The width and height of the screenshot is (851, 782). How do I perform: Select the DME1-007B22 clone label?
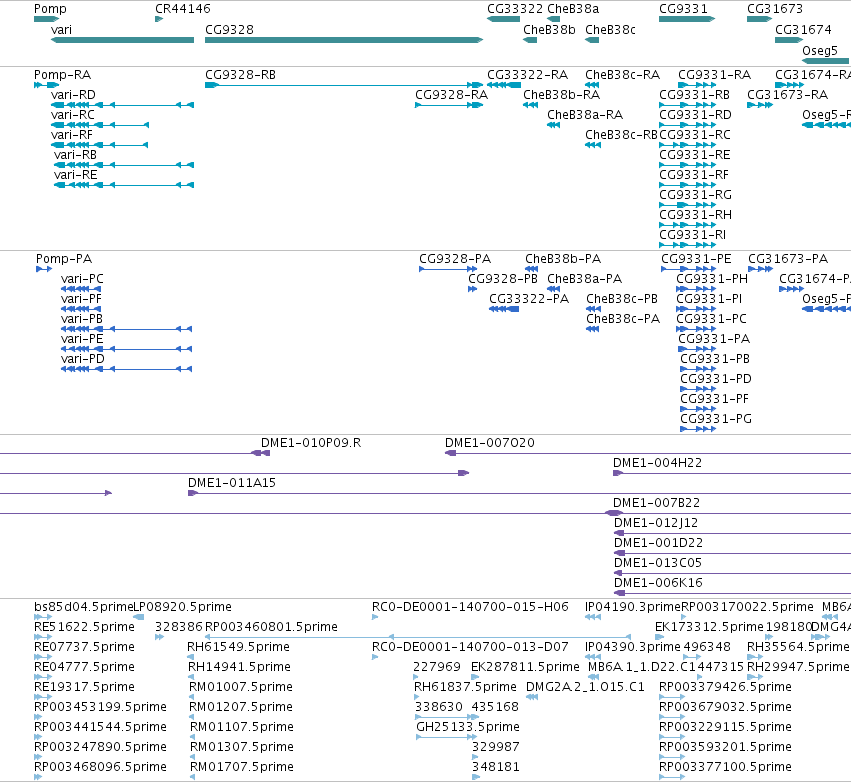tap(656, 503)
